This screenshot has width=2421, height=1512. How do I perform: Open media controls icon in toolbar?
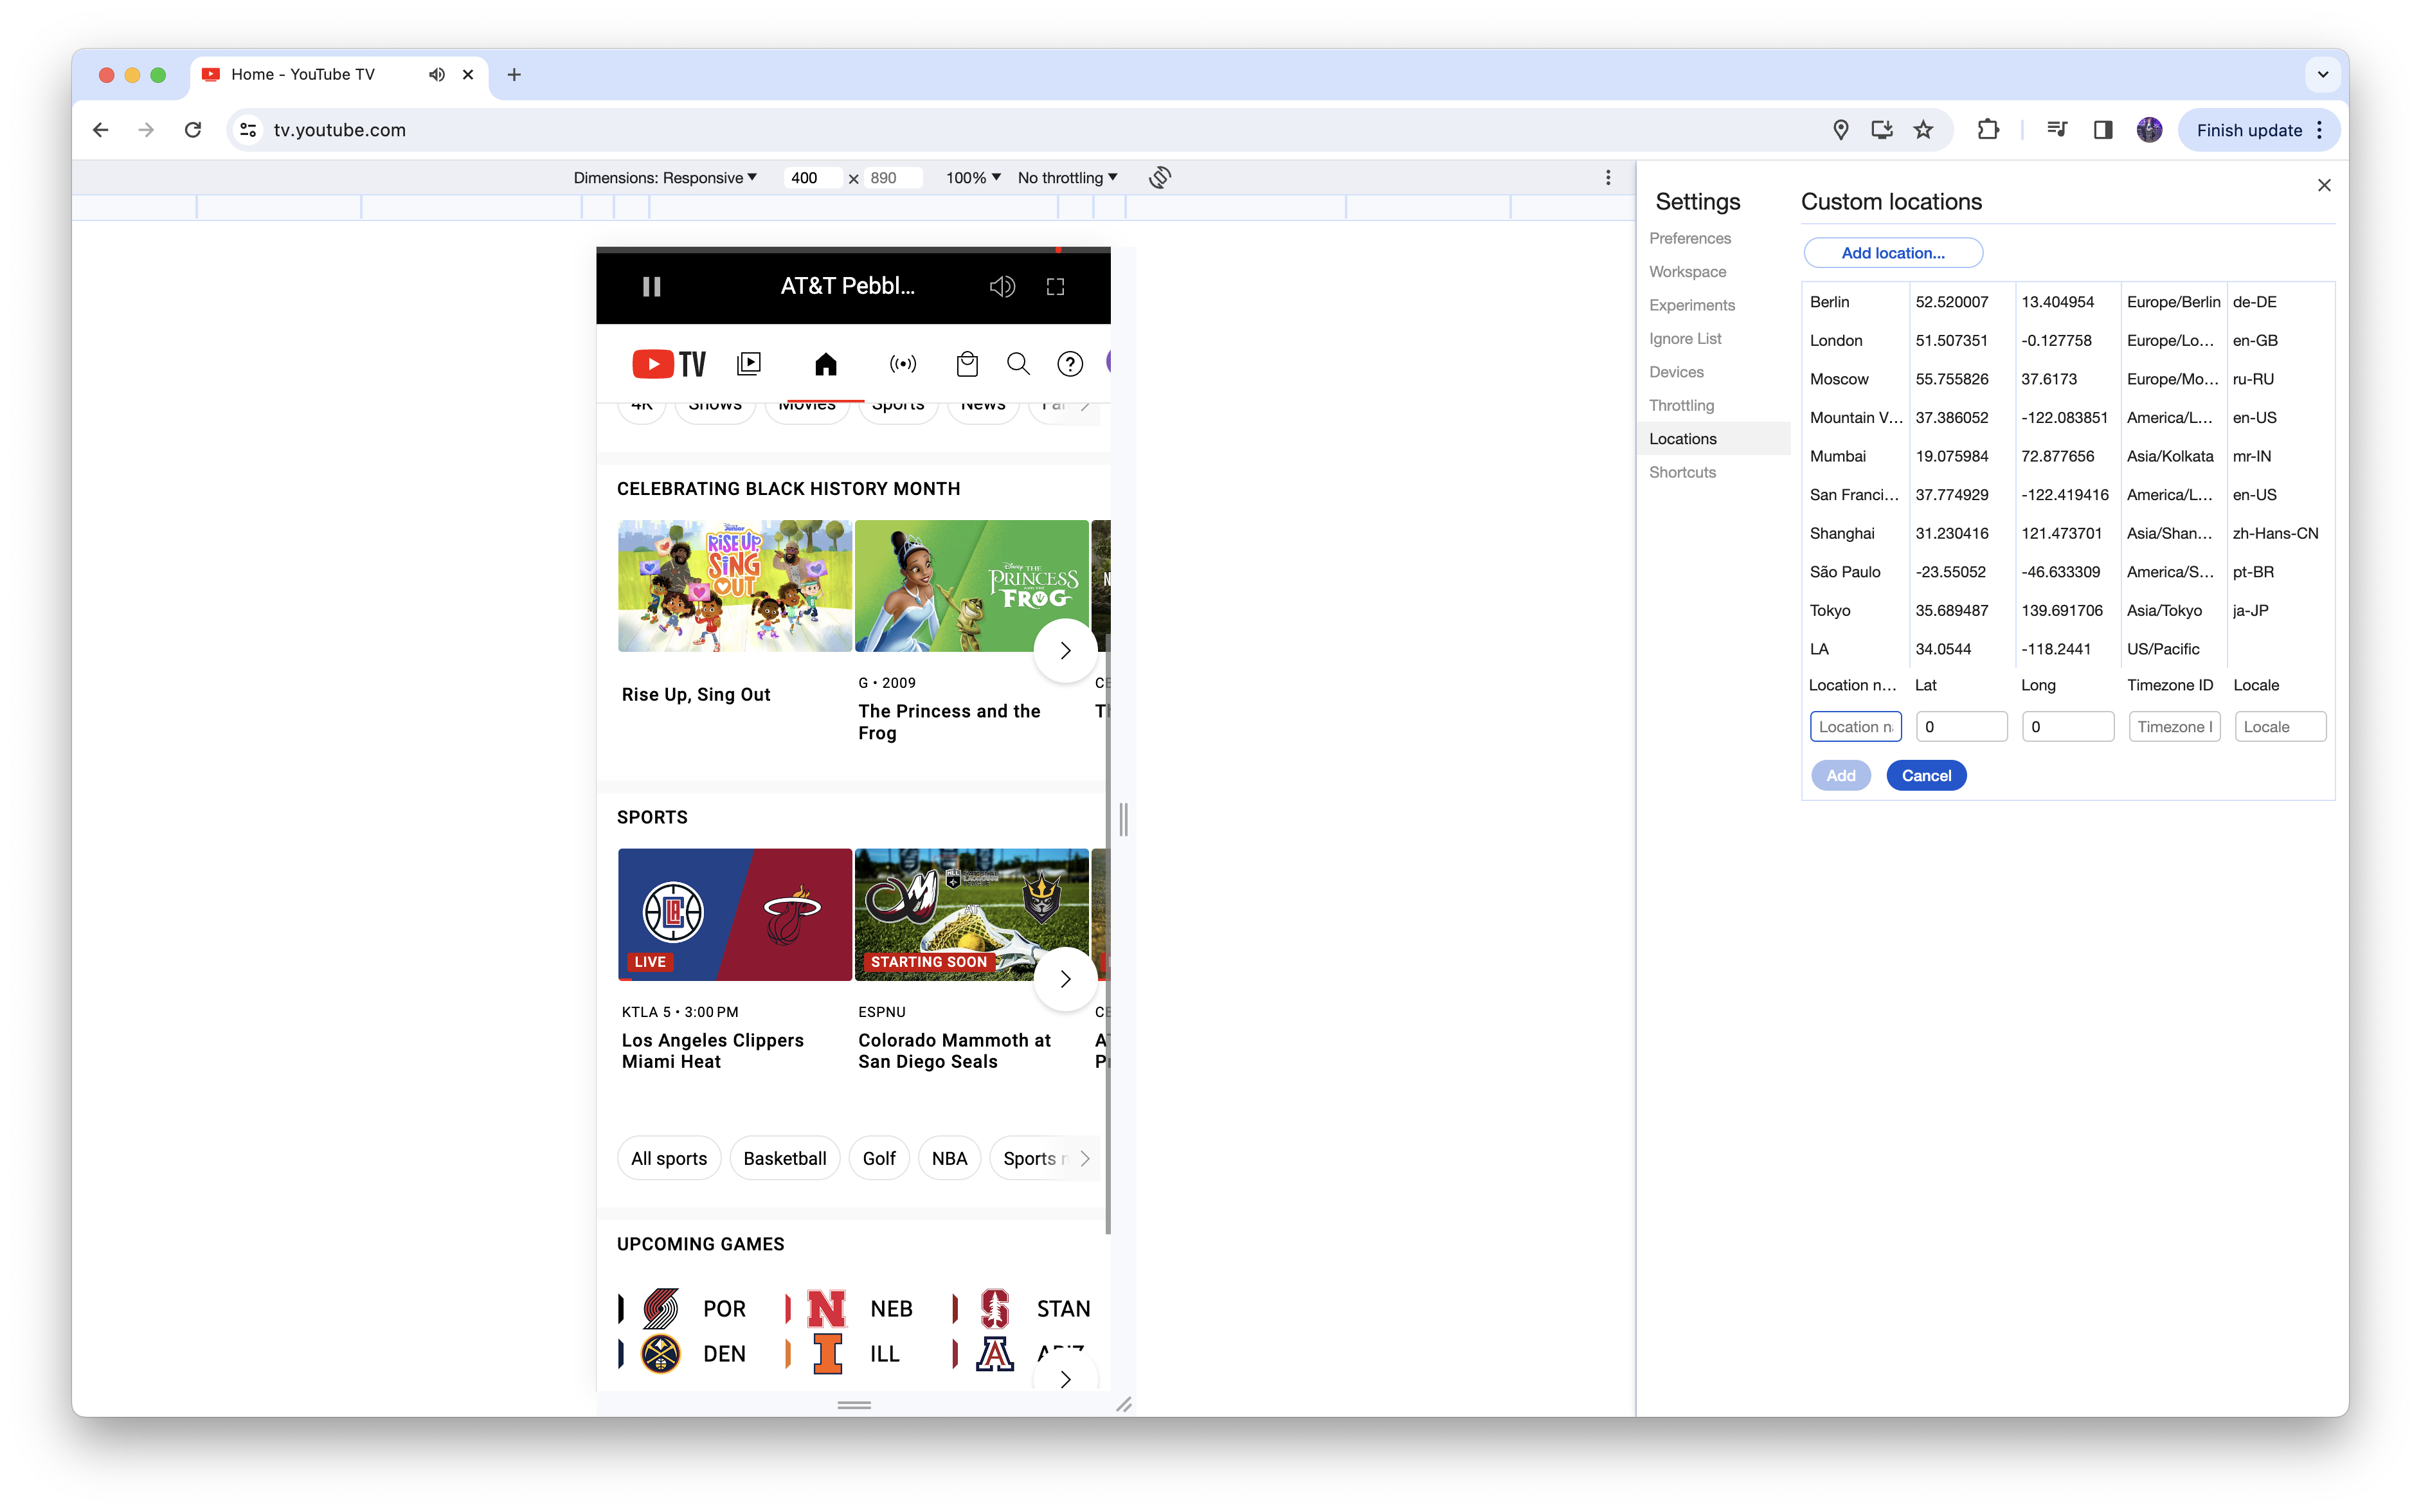(x=2056, y=130)
